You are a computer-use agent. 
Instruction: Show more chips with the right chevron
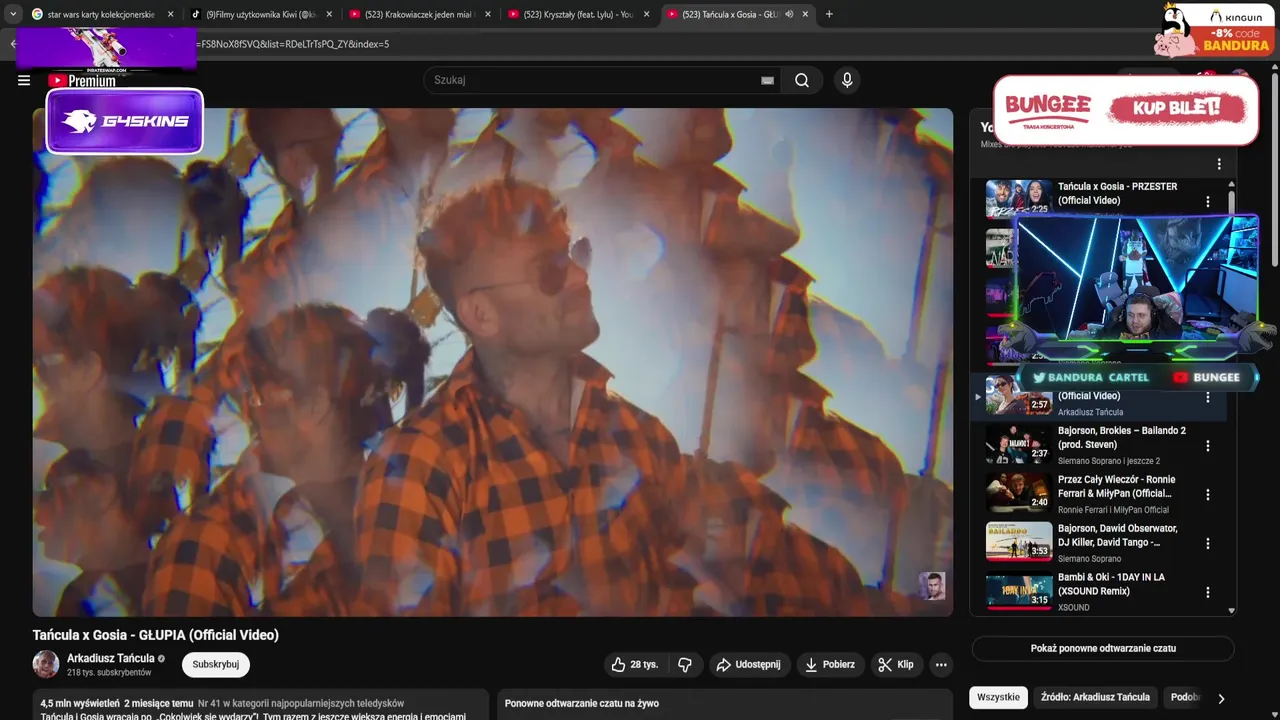(x=1221, y=698)
